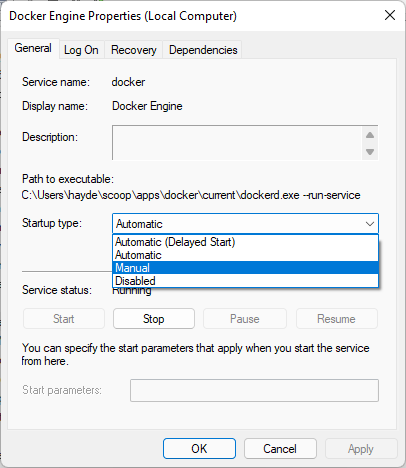Pick Manual startup type
The height and width of the screenshot is (468, 406).
coord(245,268)
